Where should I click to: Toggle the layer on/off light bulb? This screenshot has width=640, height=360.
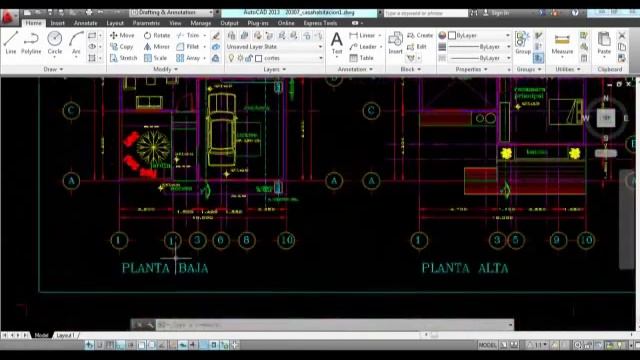click(231, 58)
